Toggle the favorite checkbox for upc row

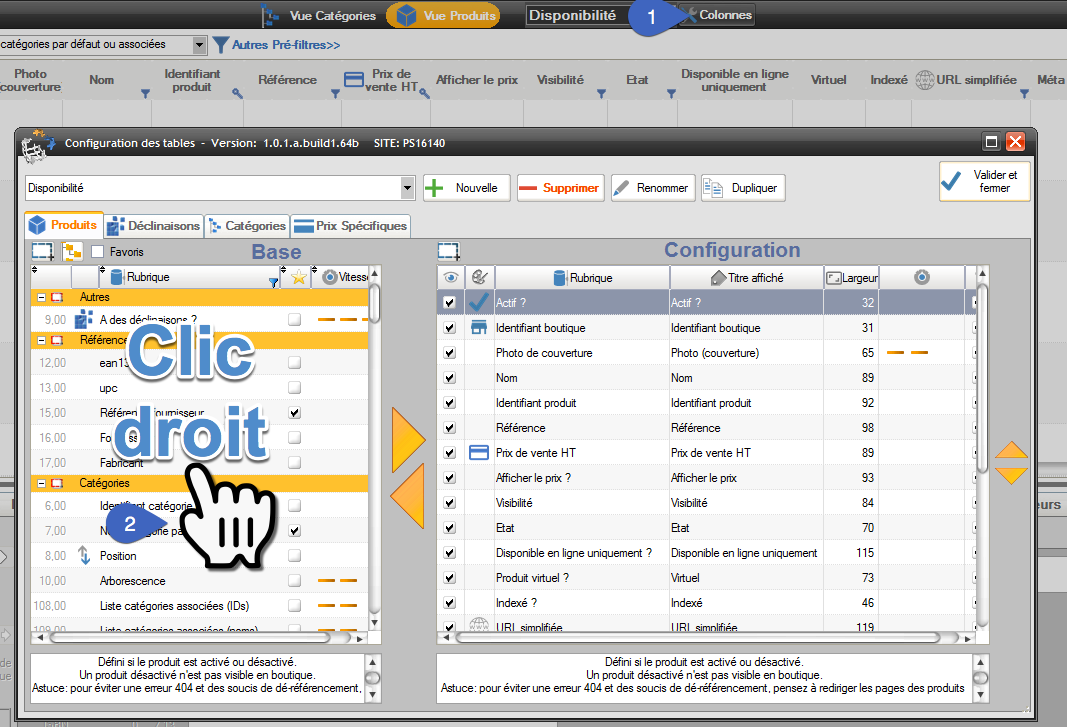294,388
